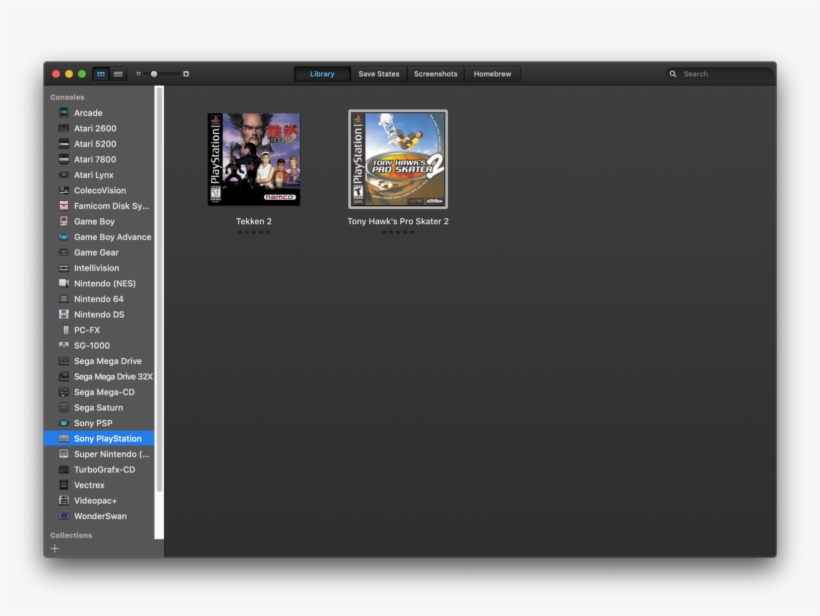Select the Game Boy Advance icon

coord(64,237)
